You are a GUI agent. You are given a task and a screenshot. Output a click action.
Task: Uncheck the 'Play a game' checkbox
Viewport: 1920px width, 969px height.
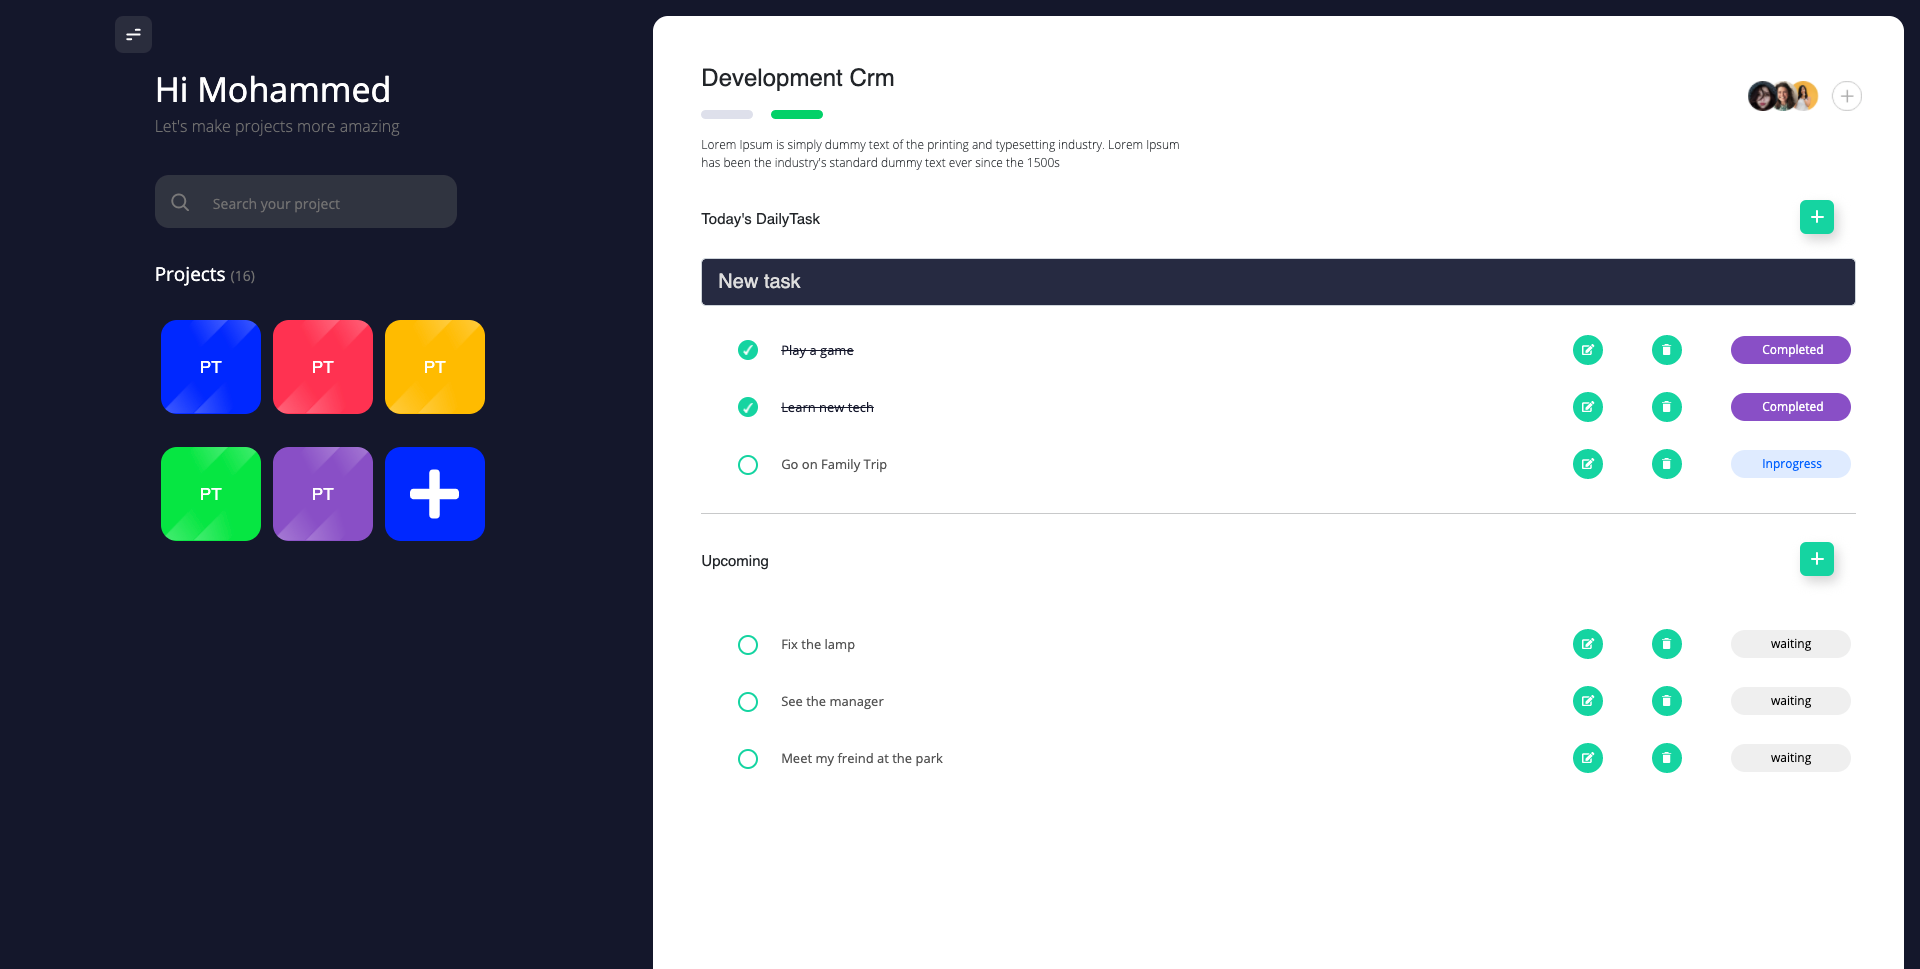tap(748, 350)
